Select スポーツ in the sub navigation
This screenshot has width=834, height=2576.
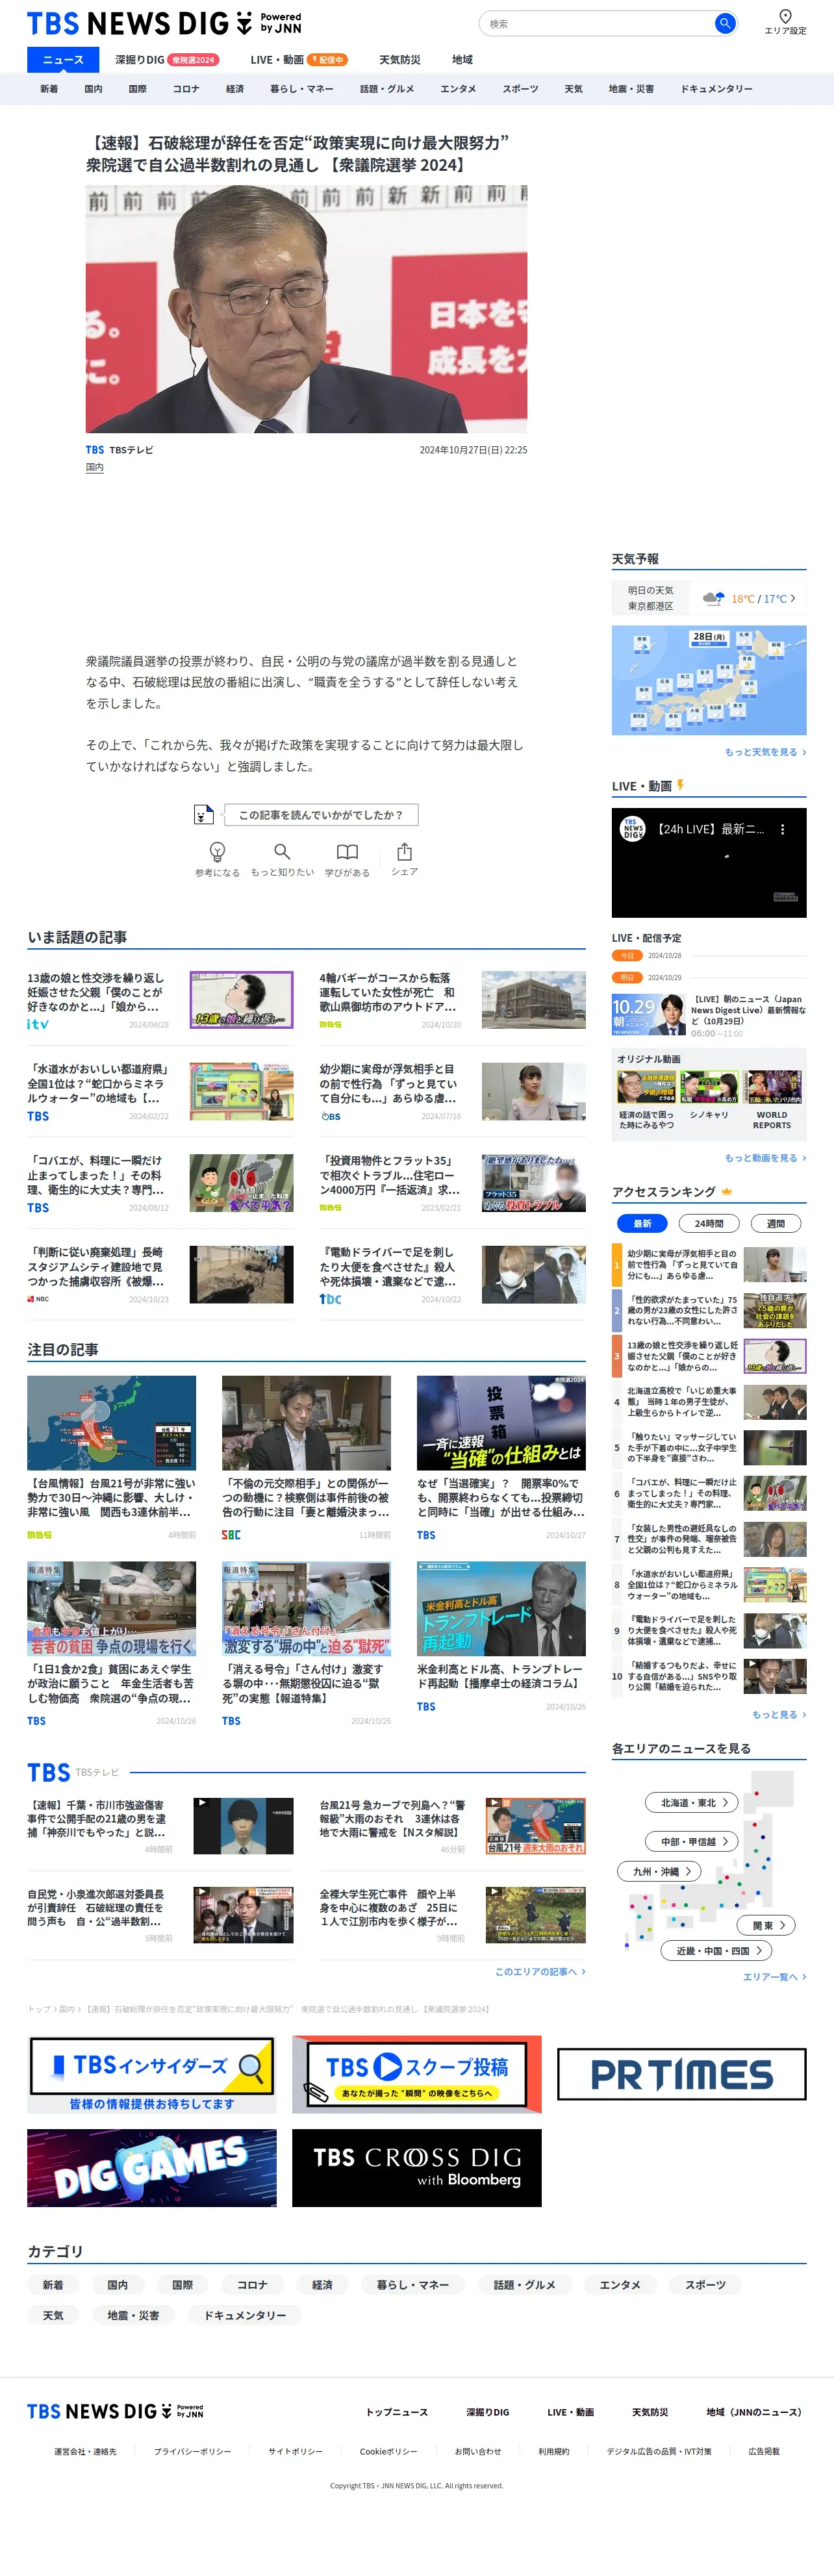point(520,89)
